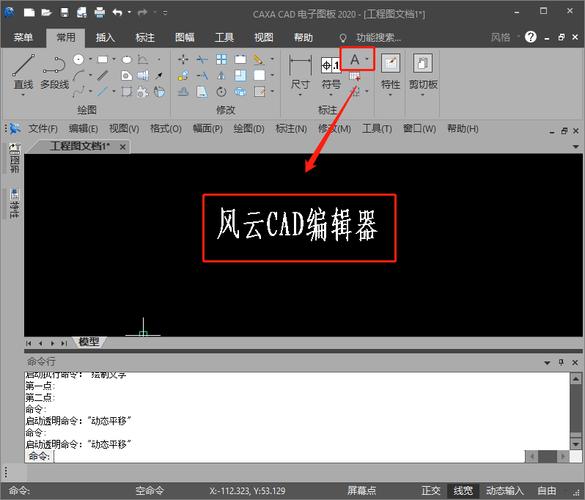This screenshot has width=585, height=500.
Task: Click the print icon in quick access bar
Action: [x=100, y=13]
